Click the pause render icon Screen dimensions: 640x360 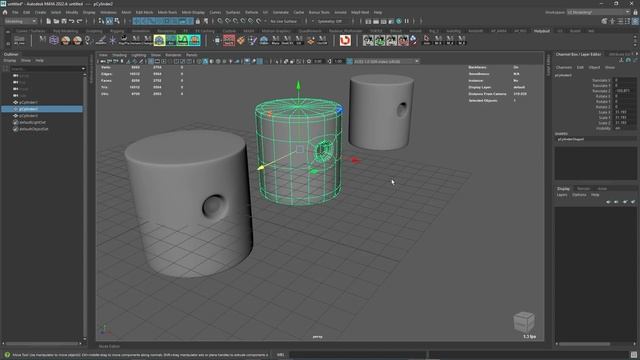pos(407,21)
